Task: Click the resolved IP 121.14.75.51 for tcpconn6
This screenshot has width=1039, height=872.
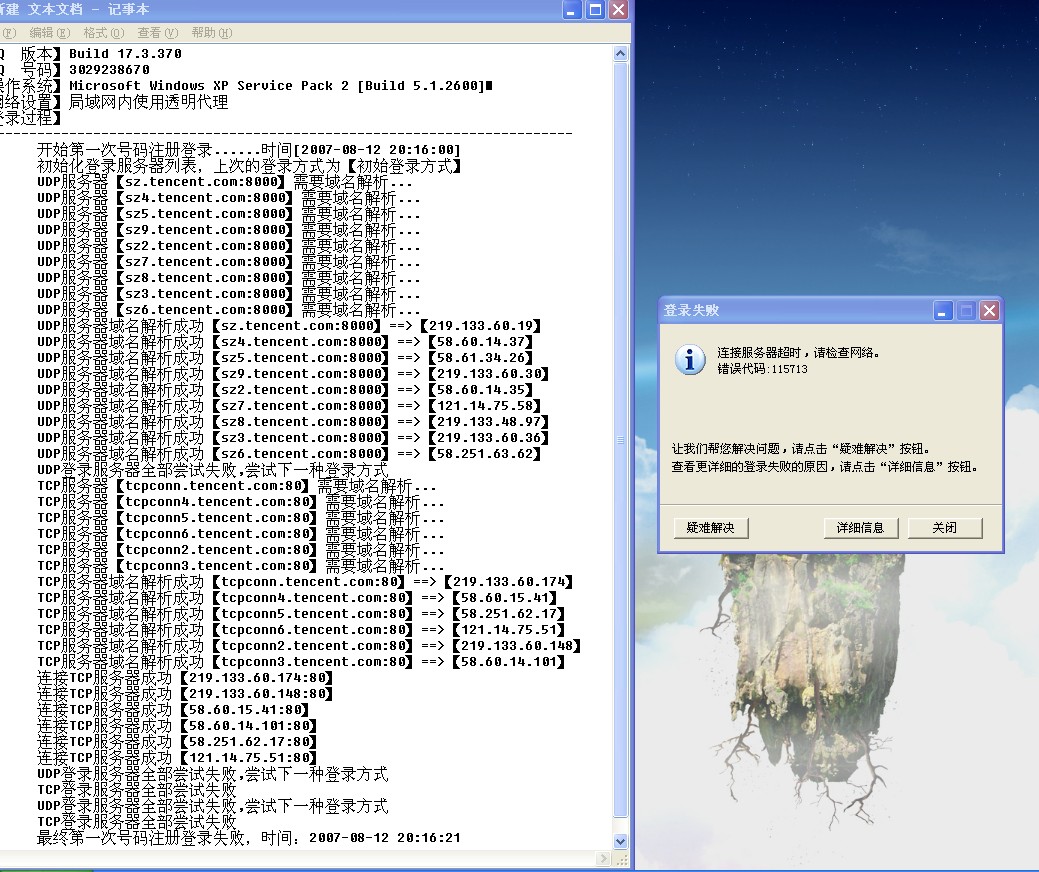Action: (x=509, y=629)
